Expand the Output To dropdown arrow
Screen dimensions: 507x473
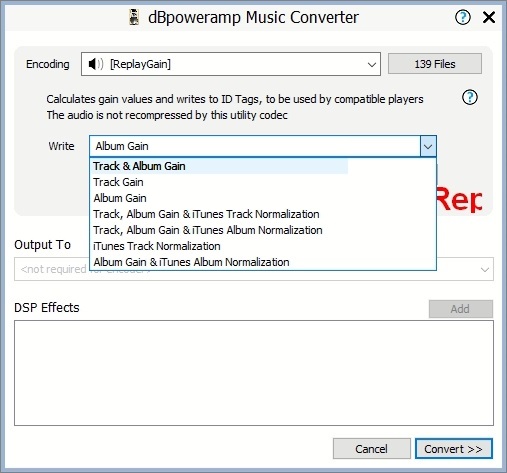click(485, 269)
